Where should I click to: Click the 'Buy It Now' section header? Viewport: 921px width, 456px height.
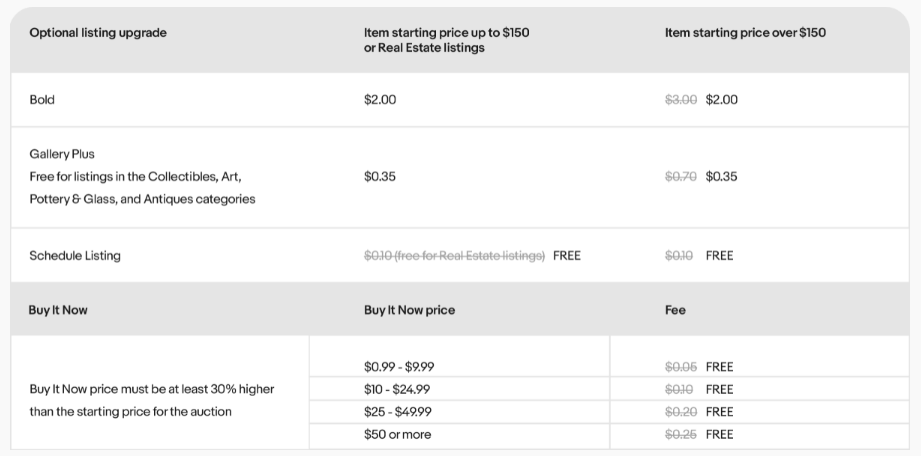point(58,310)
